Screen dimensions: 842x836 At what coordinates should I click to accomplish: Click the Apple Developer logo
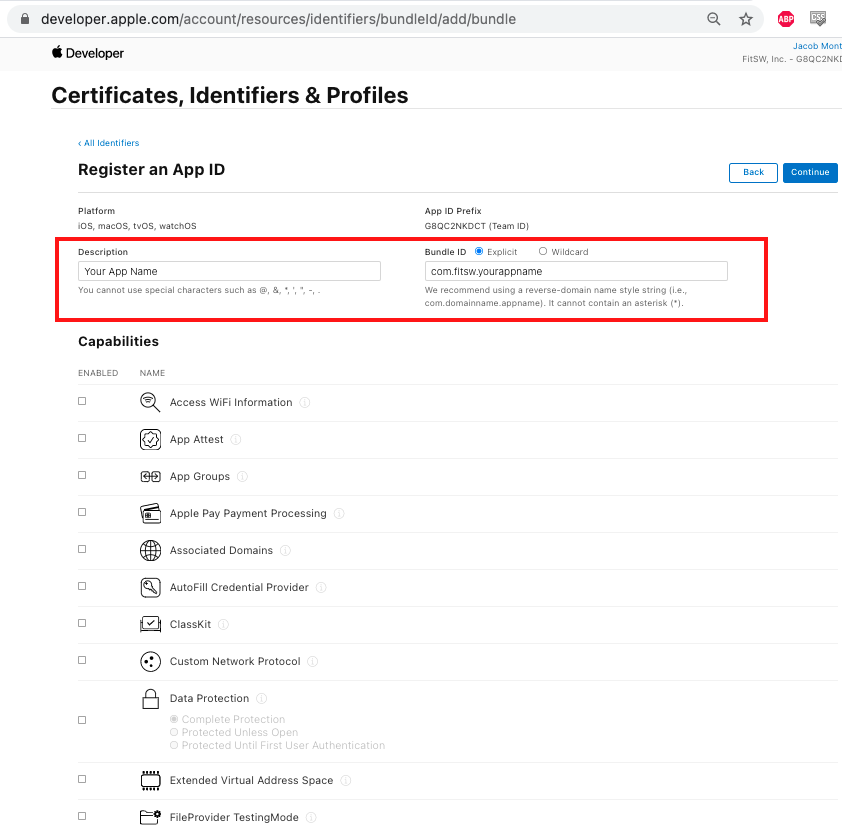click(x=88, y=53)
